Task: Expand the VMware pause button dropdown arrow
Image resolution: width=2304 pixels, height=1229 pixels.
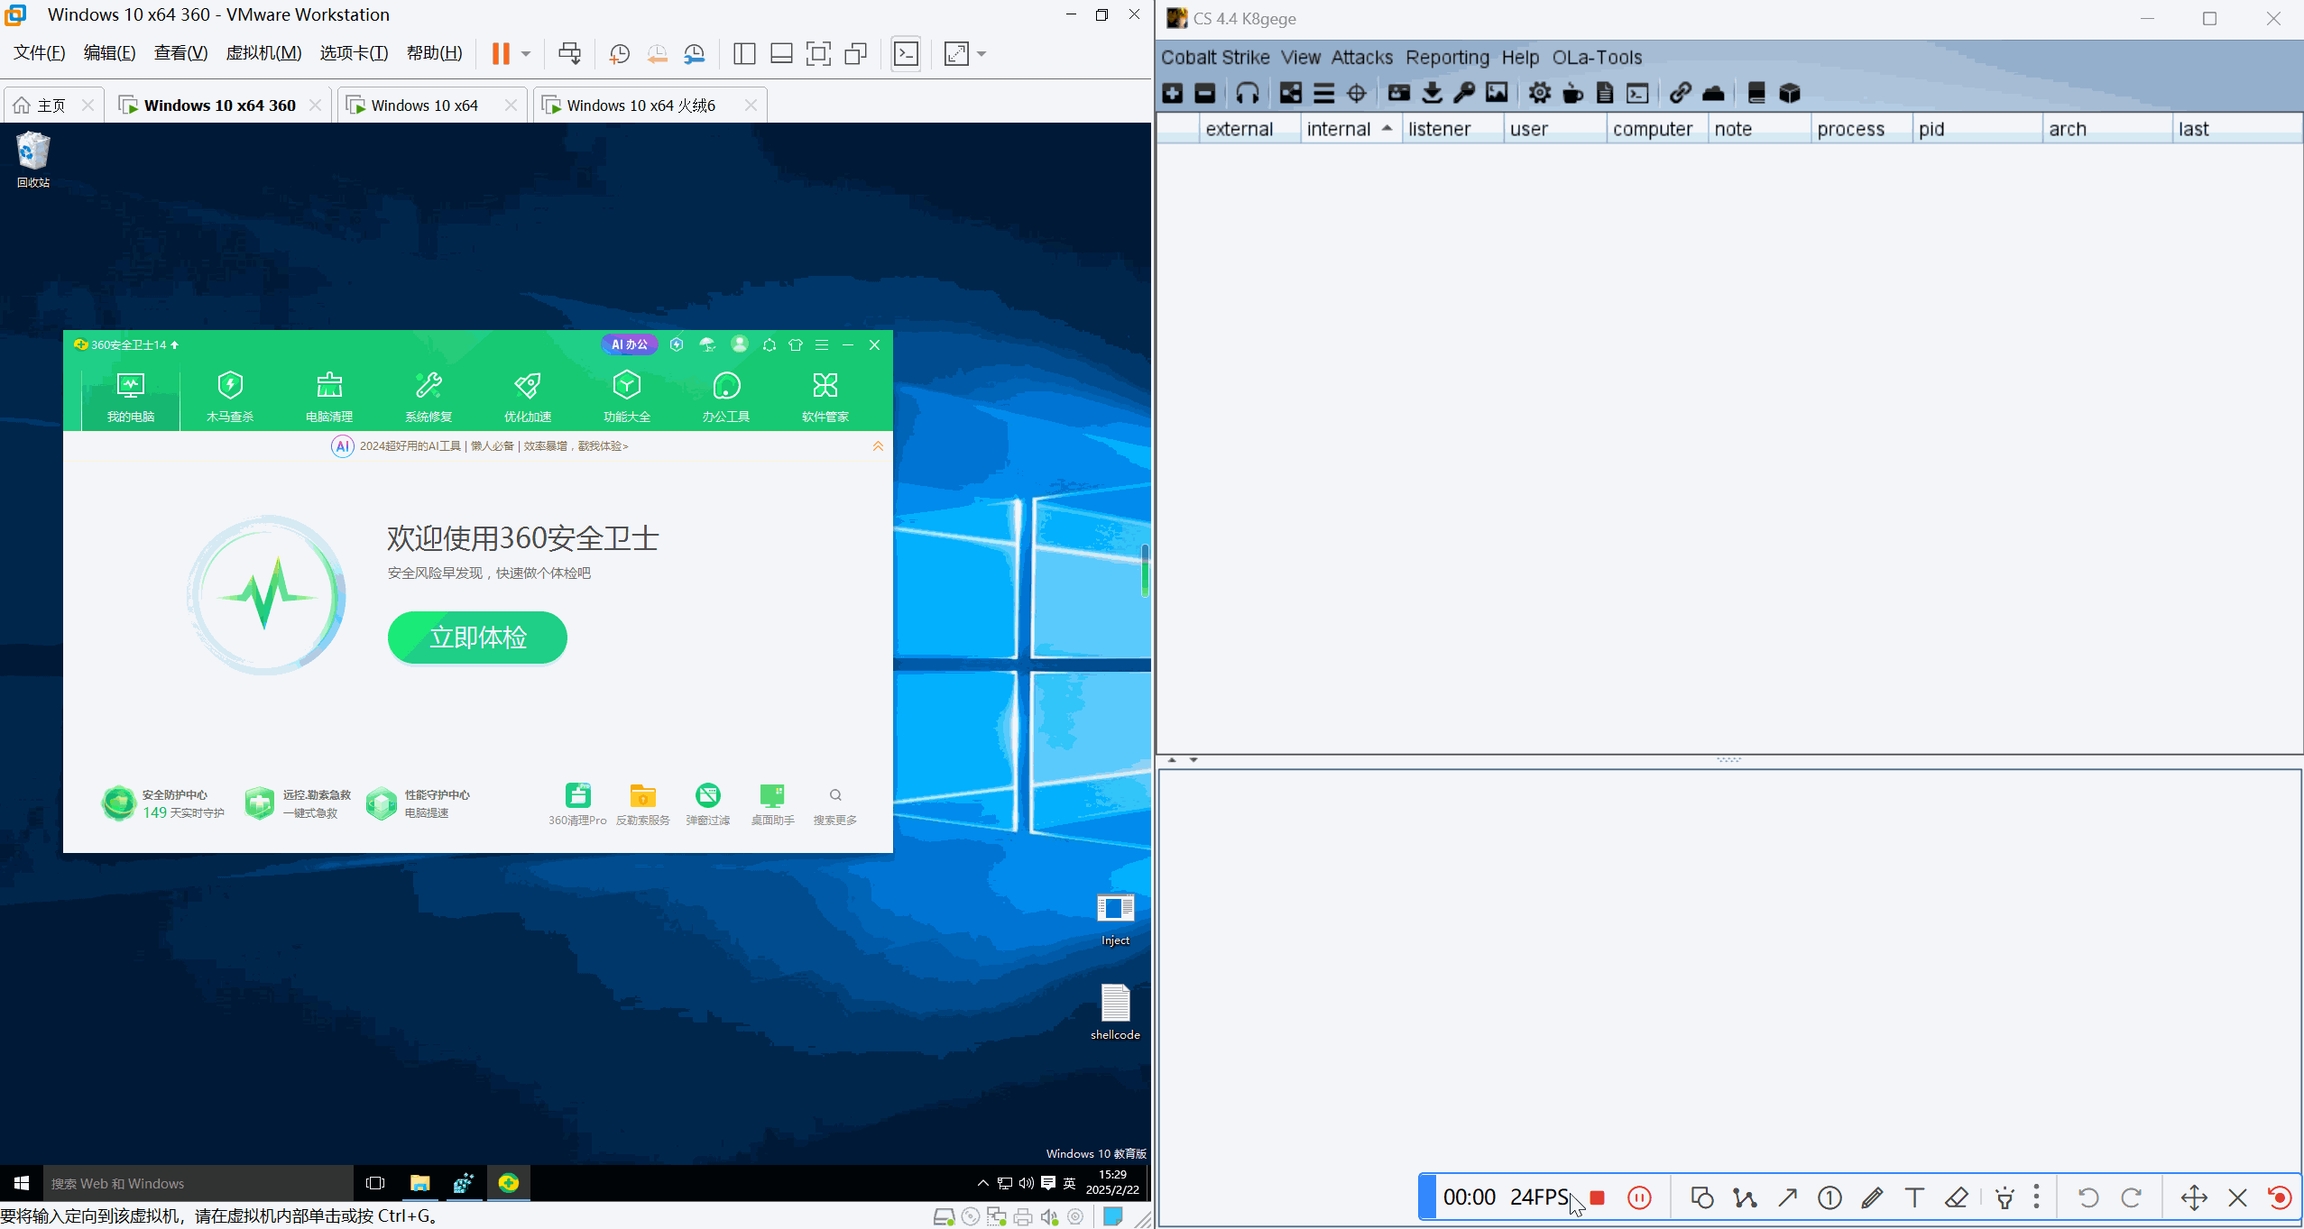Action: pos(526,54)
